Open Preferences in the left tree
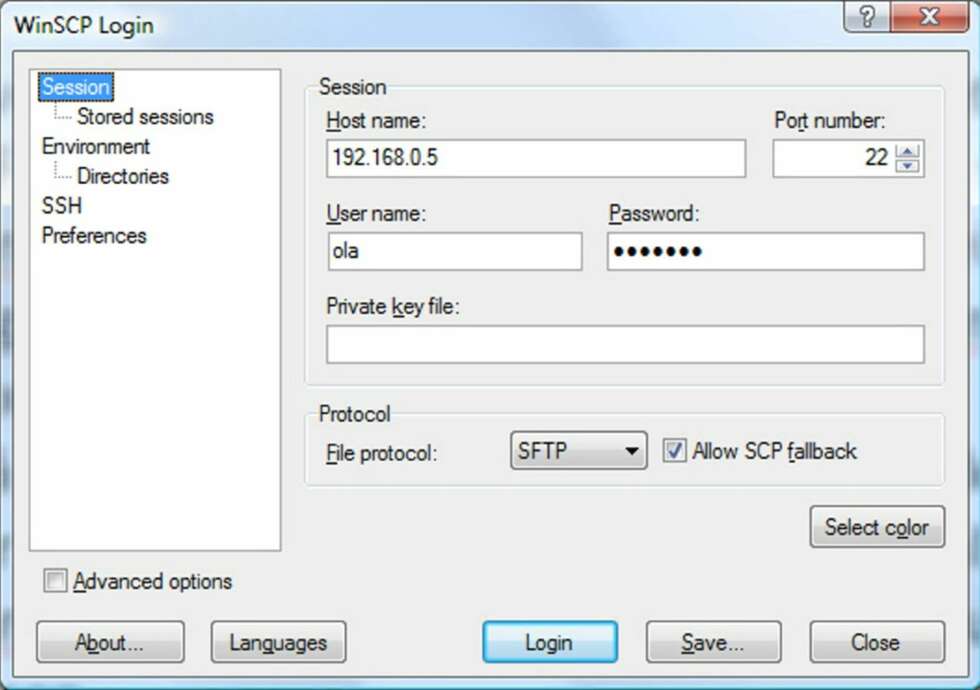980x690 pixels. pyautogui.click(x=94, y=236)
